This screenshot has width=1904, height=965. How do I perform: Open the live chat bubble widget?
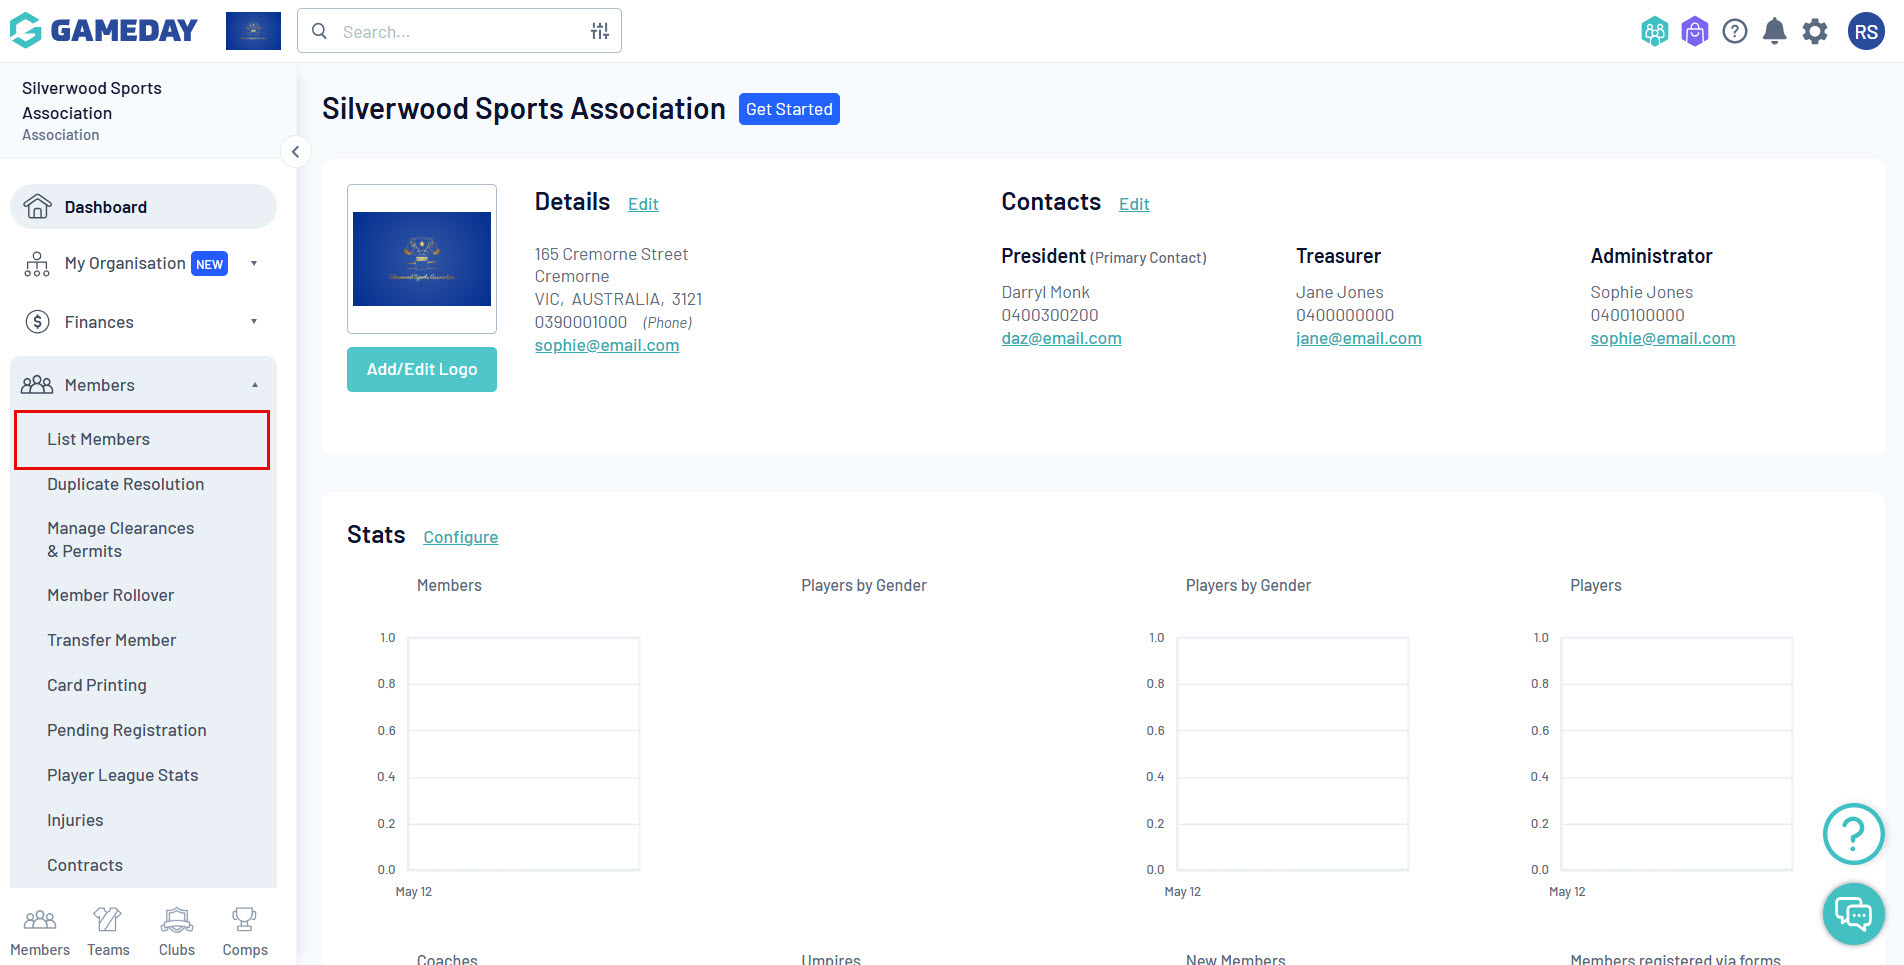tap(1853, 913)
